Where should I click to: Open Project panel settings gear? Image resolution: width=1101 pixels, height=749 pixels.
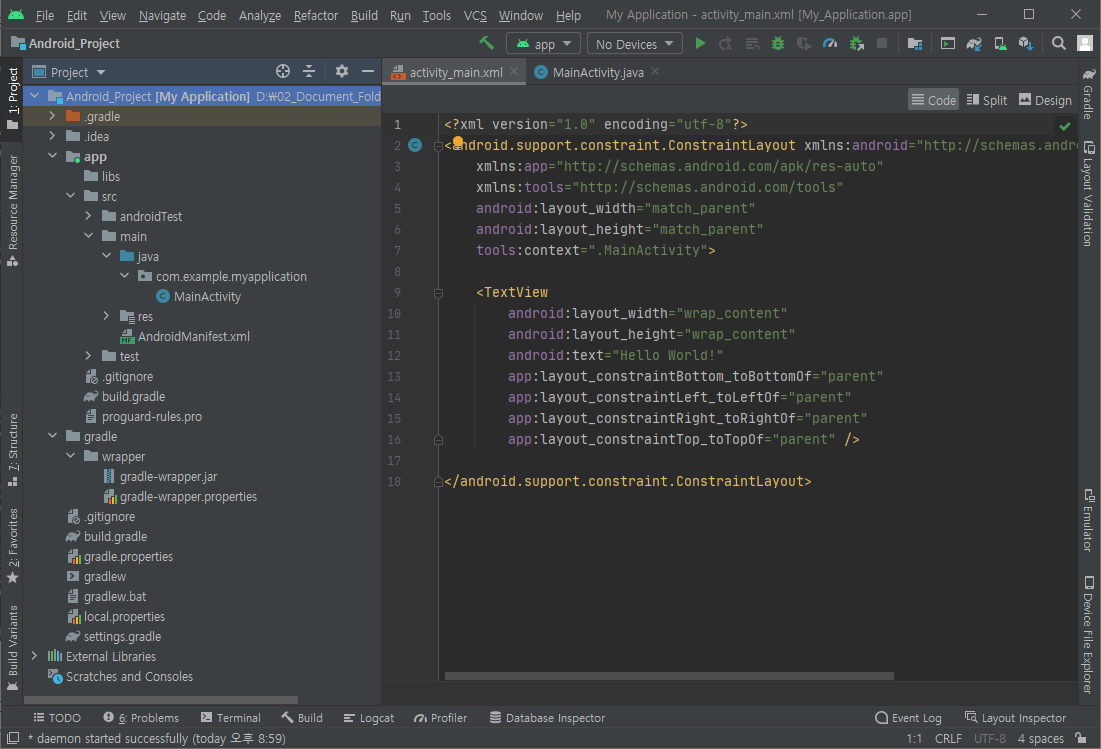(342, 71)
